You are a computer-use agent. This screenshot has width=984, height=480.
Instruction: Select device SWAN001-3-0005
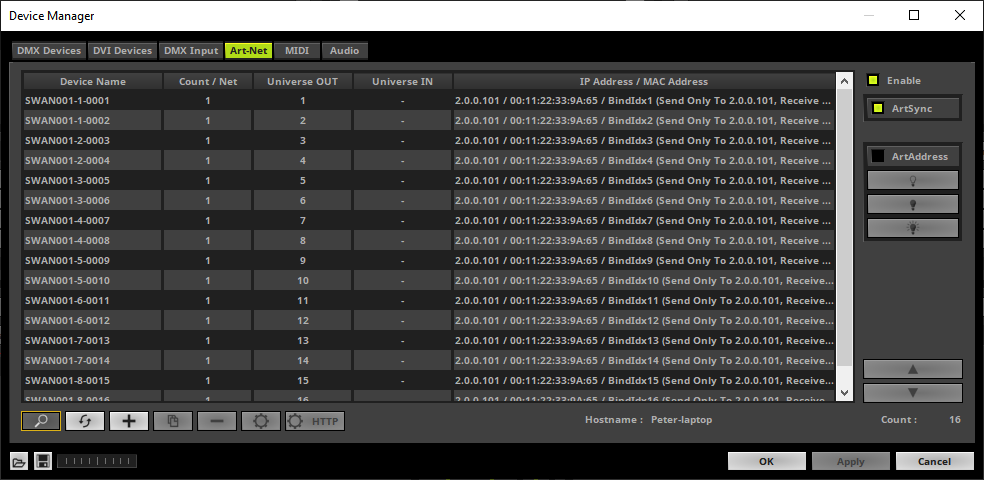[x=93, y=181]
